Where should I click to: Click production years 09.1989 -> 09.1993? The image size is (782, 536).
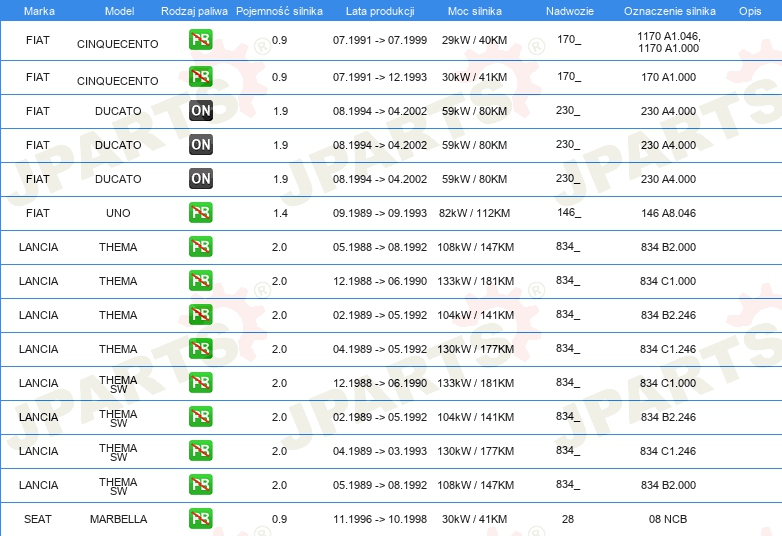[380, 213]
